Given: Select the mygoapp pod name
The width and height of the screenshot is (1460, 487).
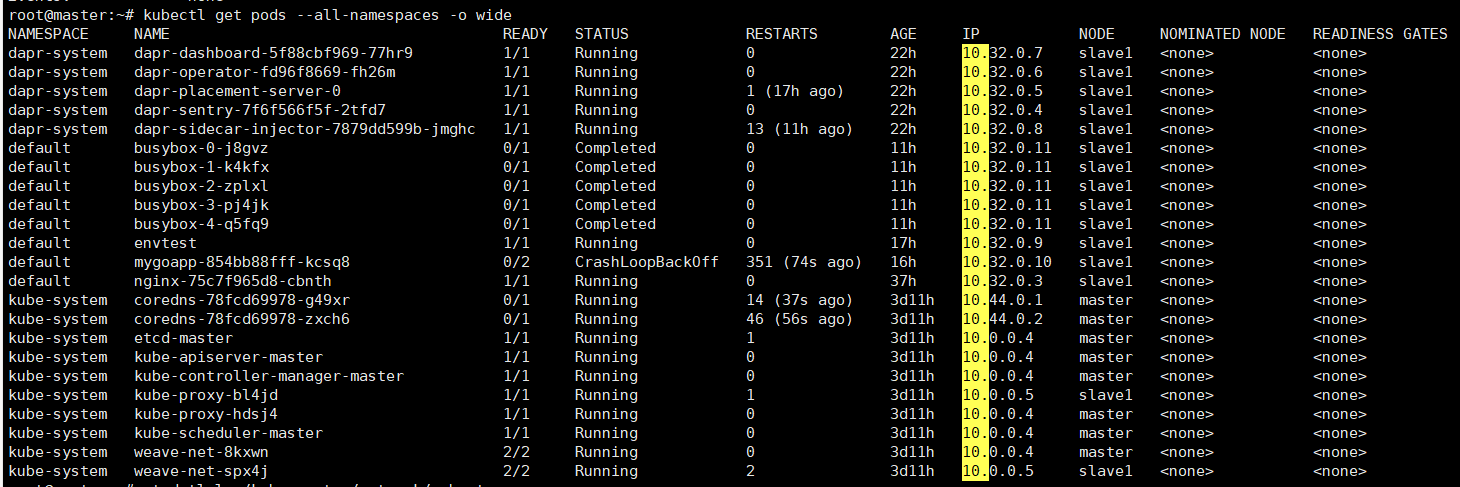Looking at the screenshot, I should tap(241, 262).
